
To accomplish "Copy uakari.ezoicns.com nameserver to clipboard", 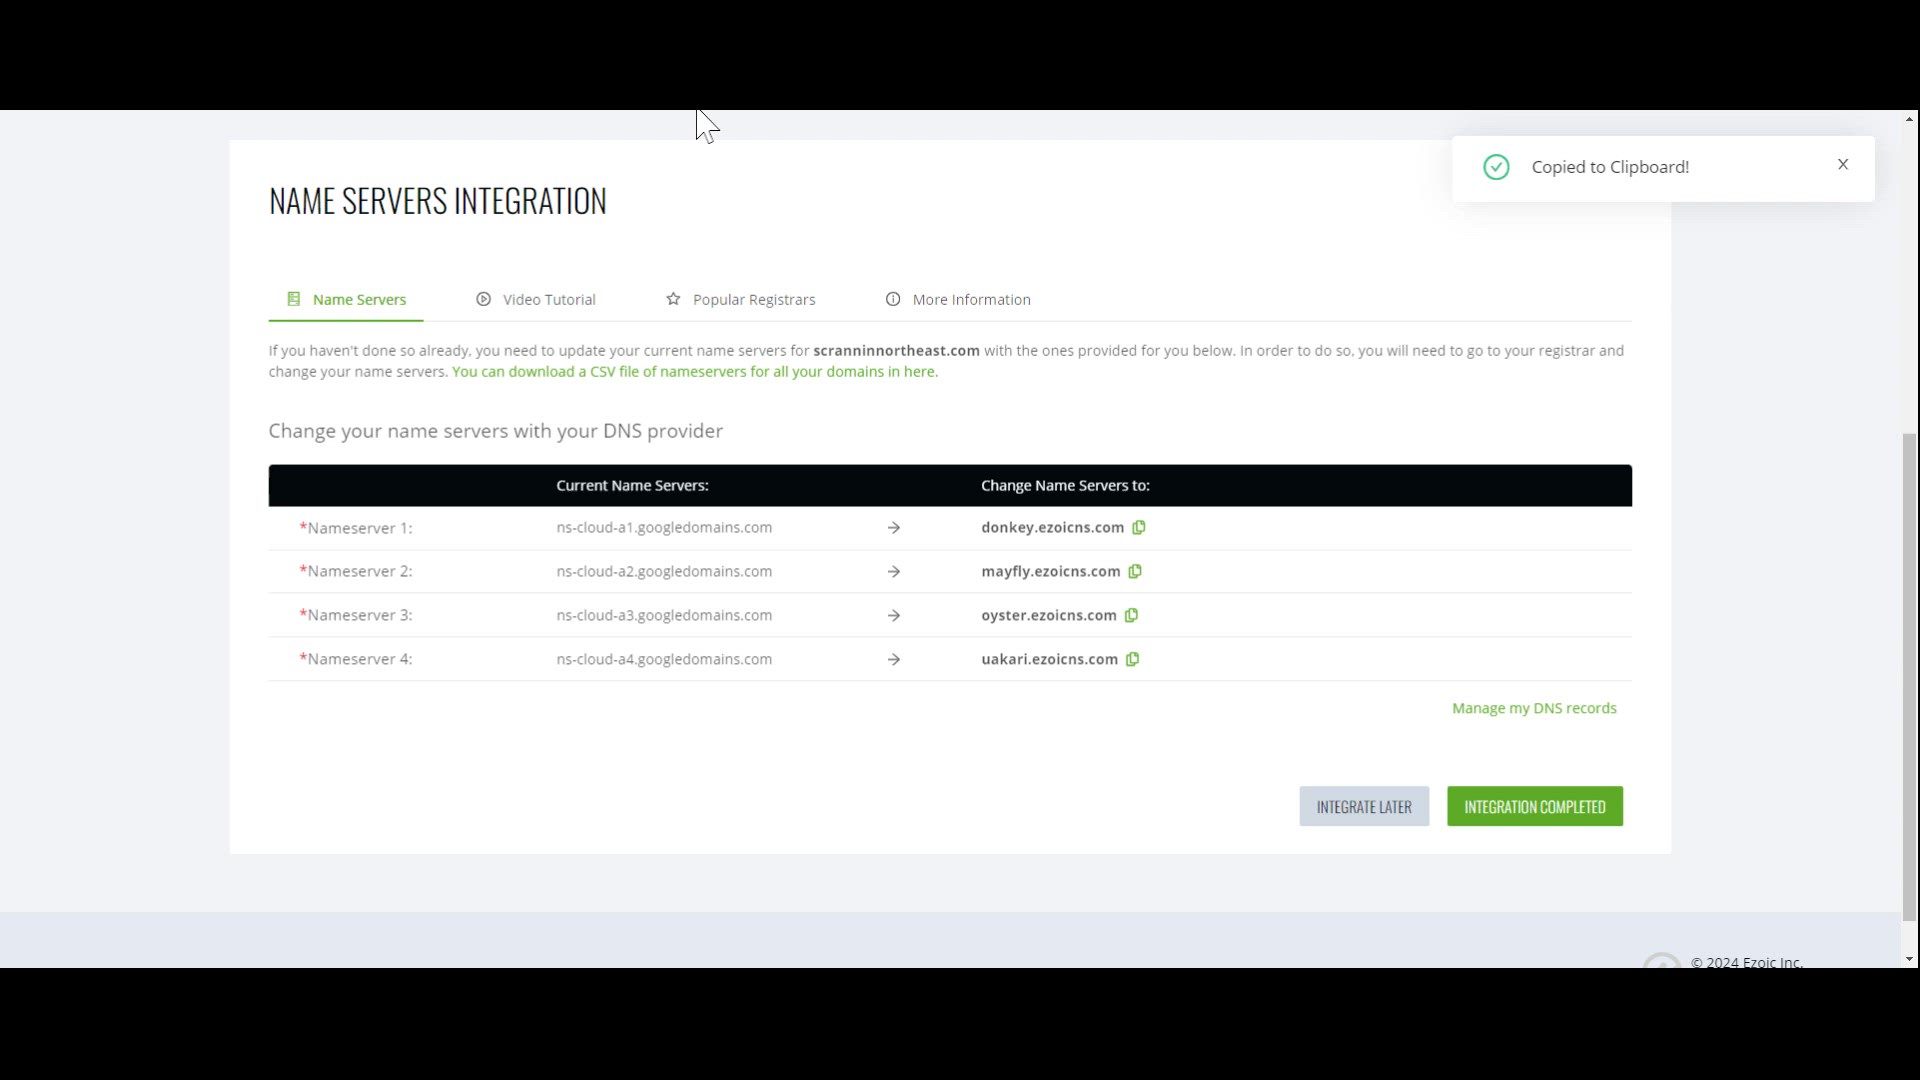I will coord(1132,659).
